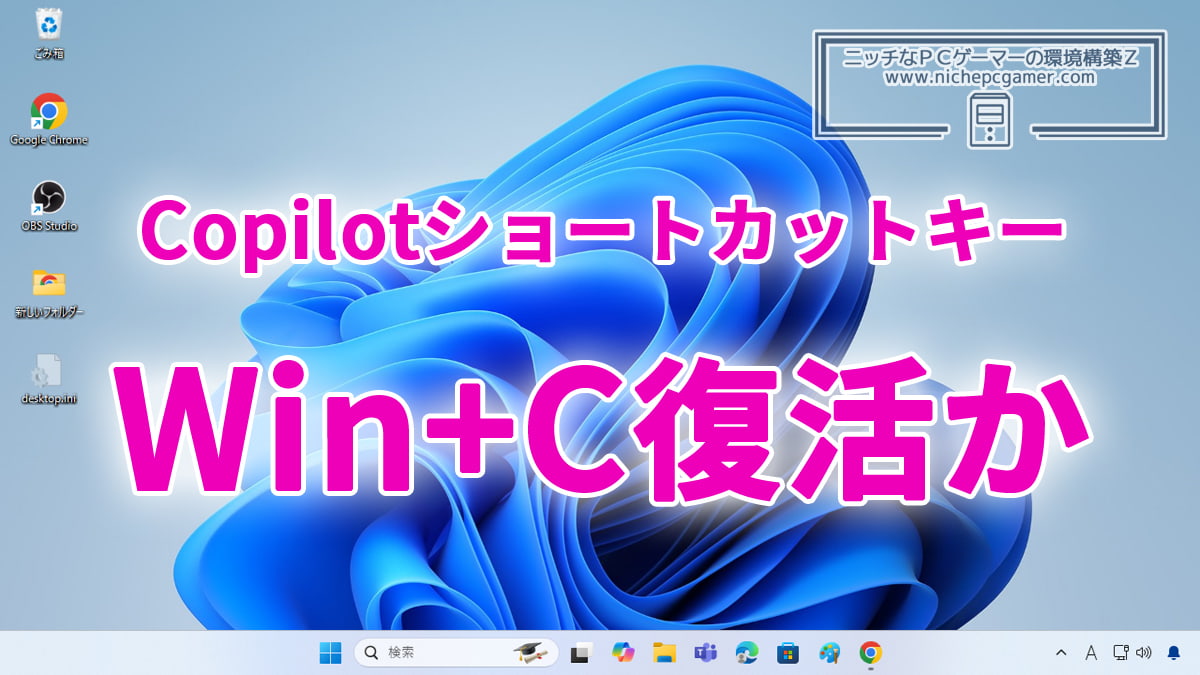Select the Google Chrome desktop shortcut
Screen dimensions: 1200x675
[x=48, y=119]
